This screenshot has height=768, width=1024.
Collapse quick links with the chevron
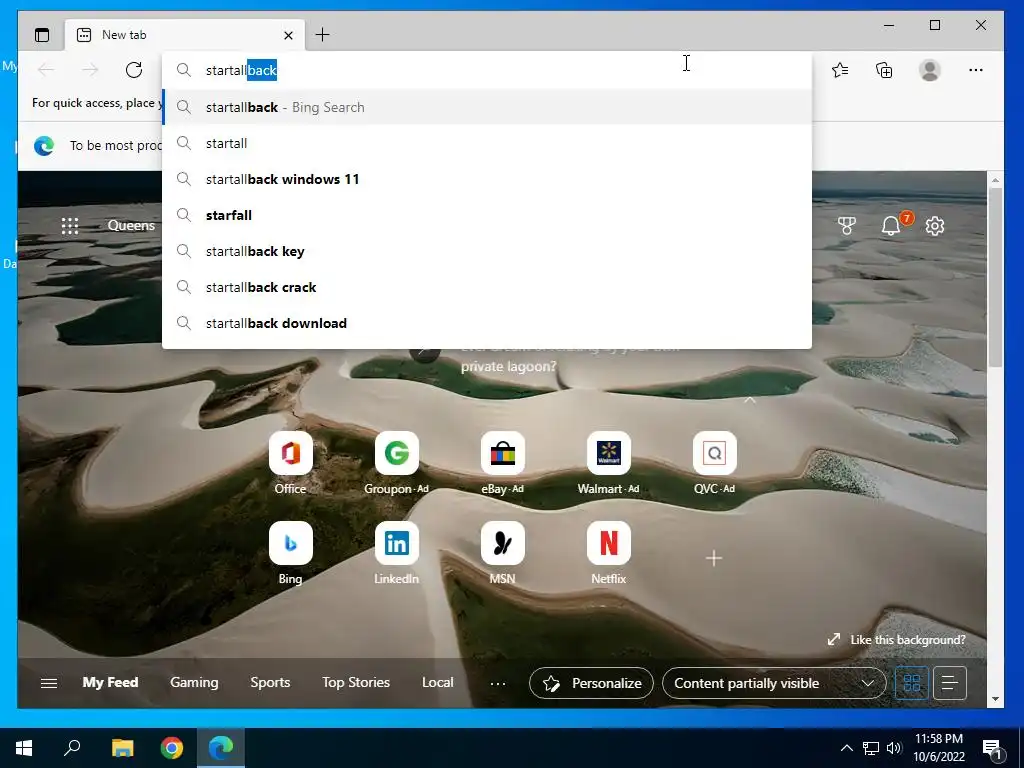click(750, 400)
